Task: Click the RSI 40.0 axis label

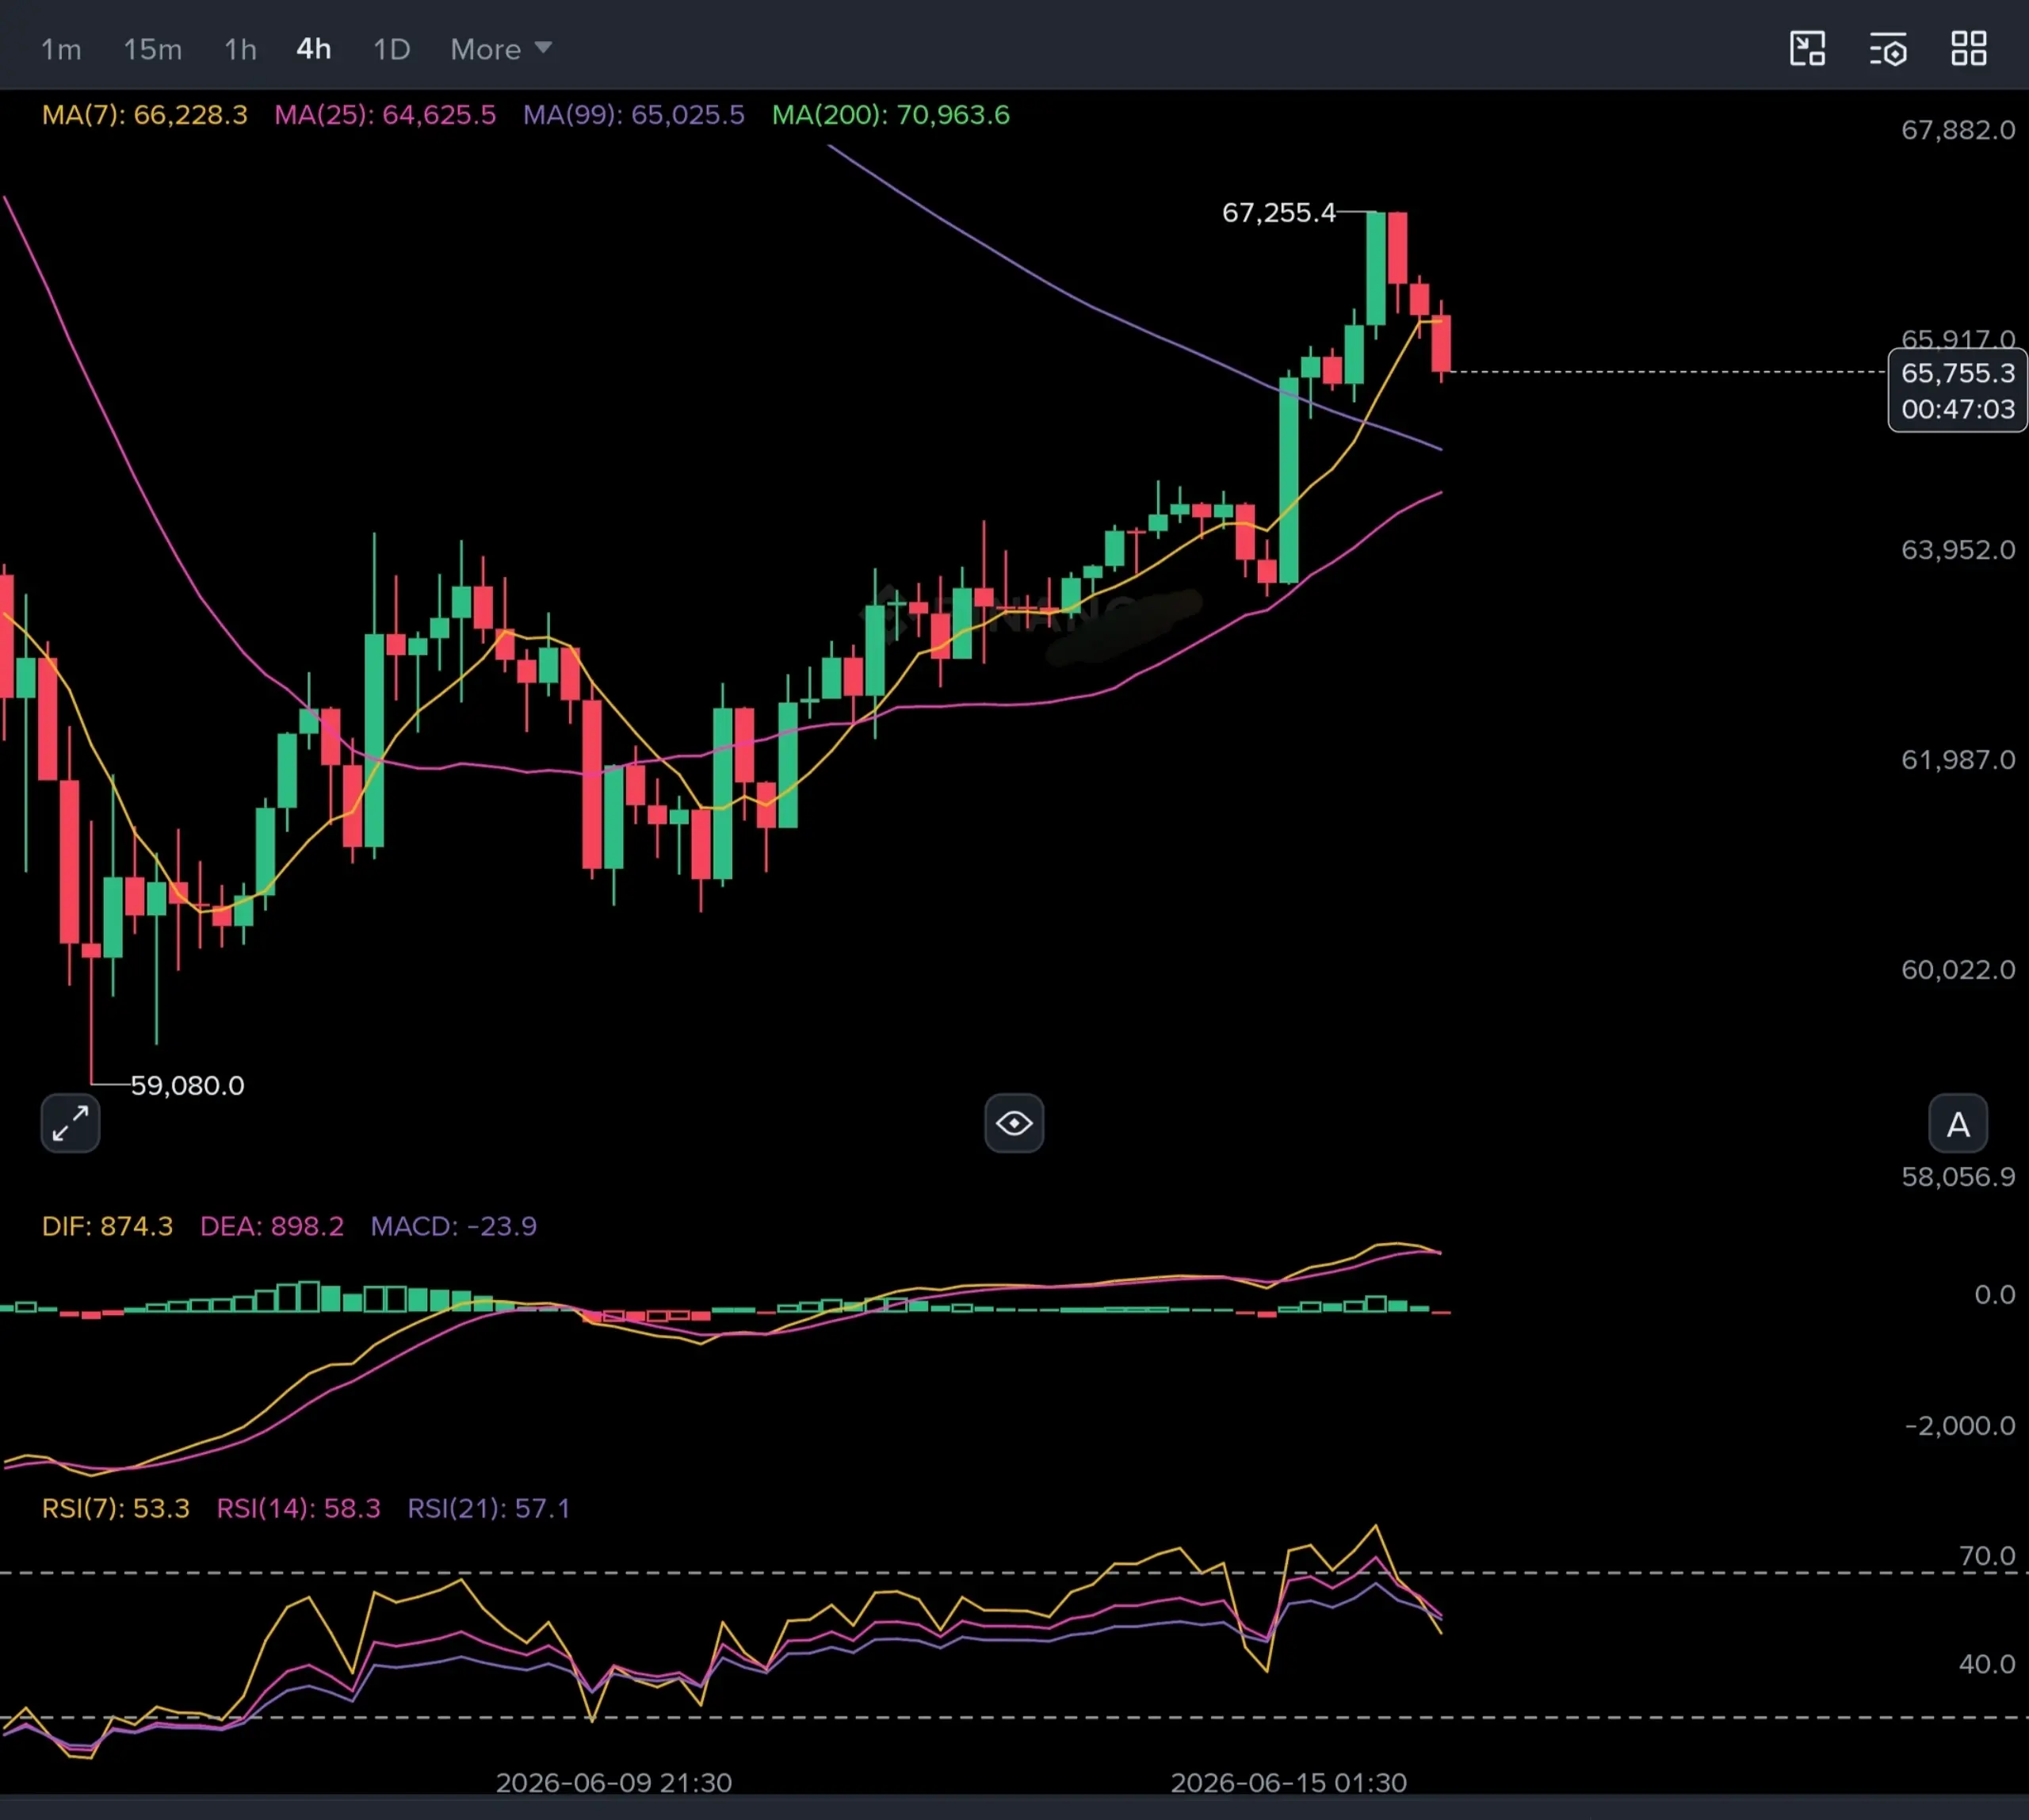Action: click(1987, 1664)
